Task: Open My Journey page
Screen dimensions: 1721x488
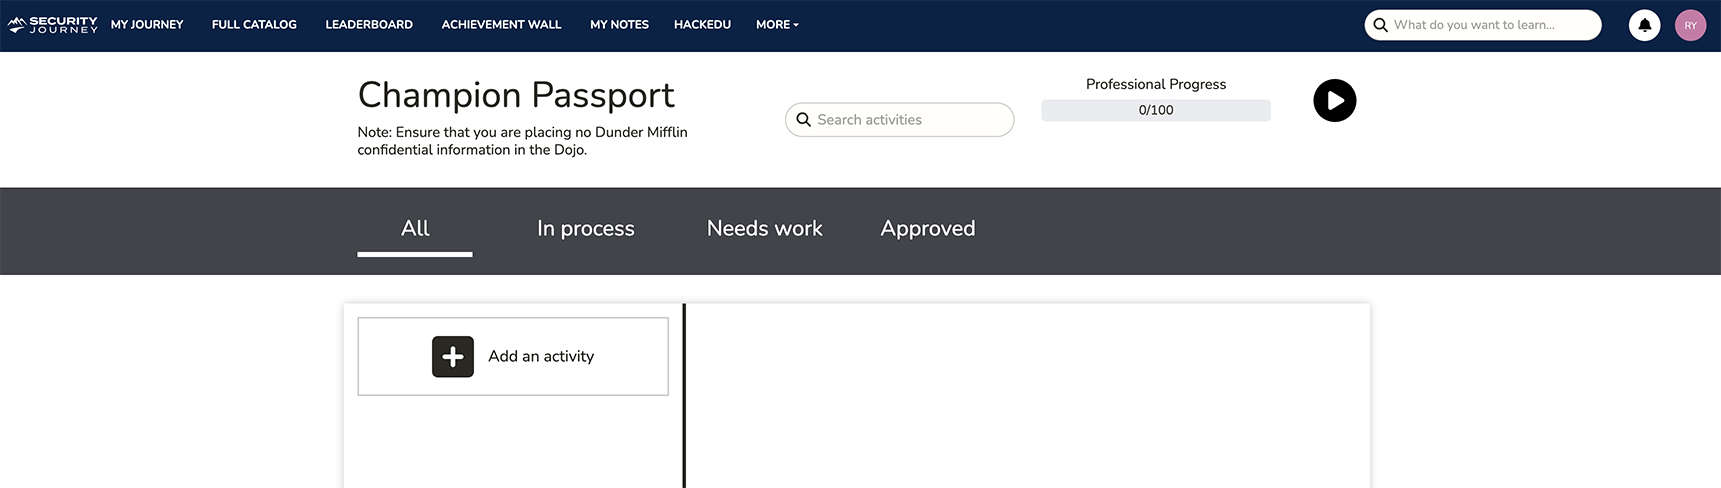Action: pos(147,25)
